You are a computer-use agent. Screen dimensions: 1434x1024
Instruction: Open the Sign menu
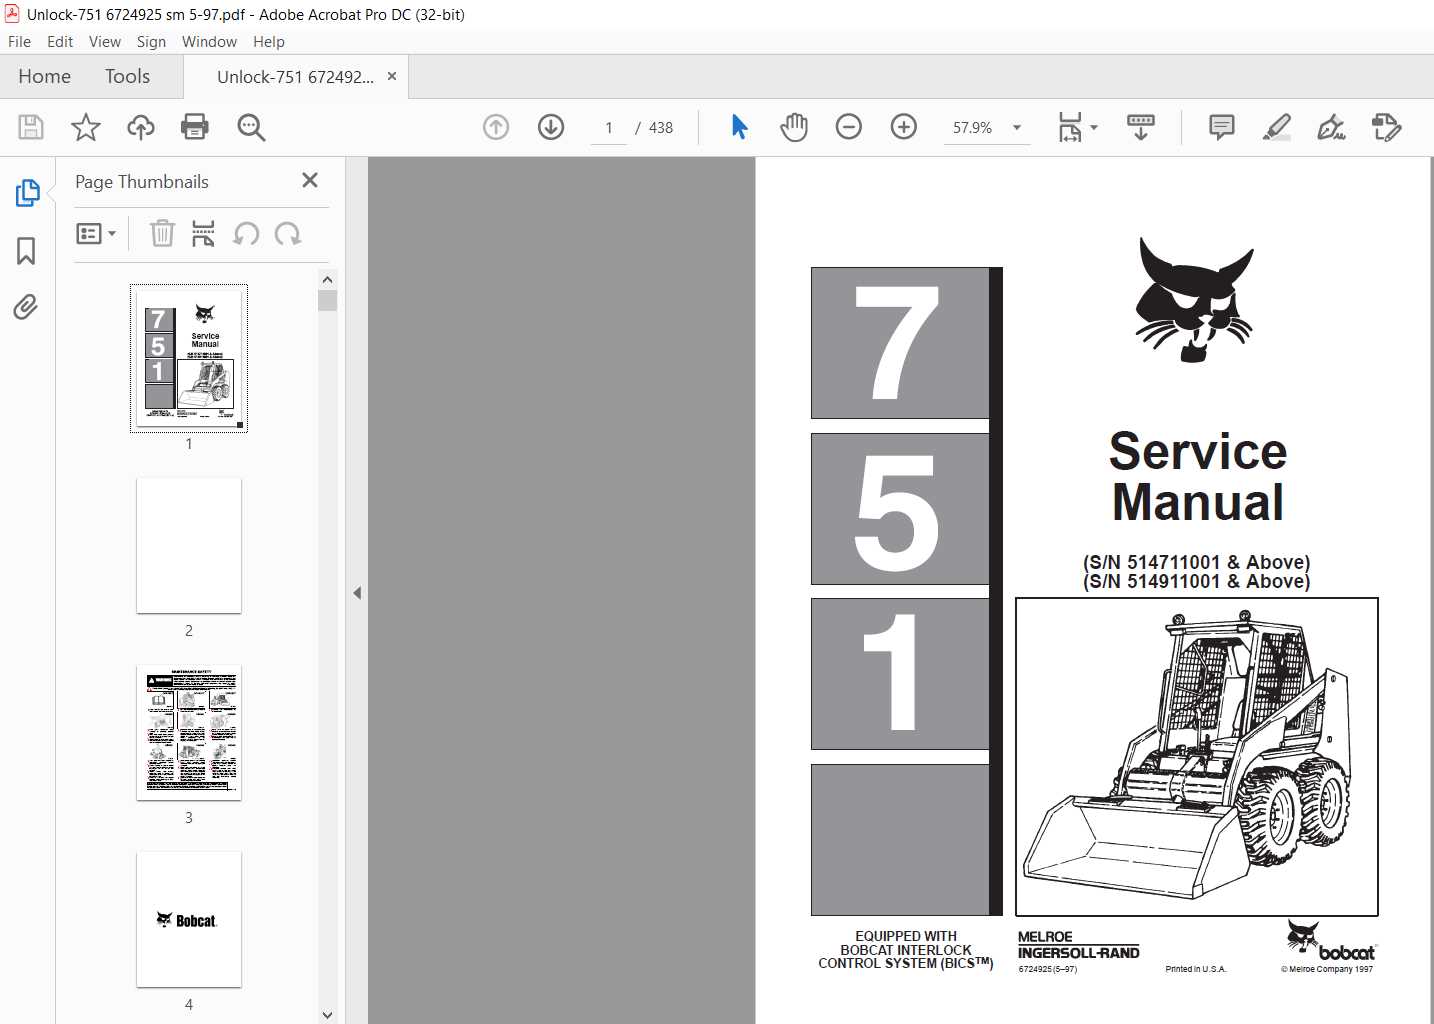point(151,42)
